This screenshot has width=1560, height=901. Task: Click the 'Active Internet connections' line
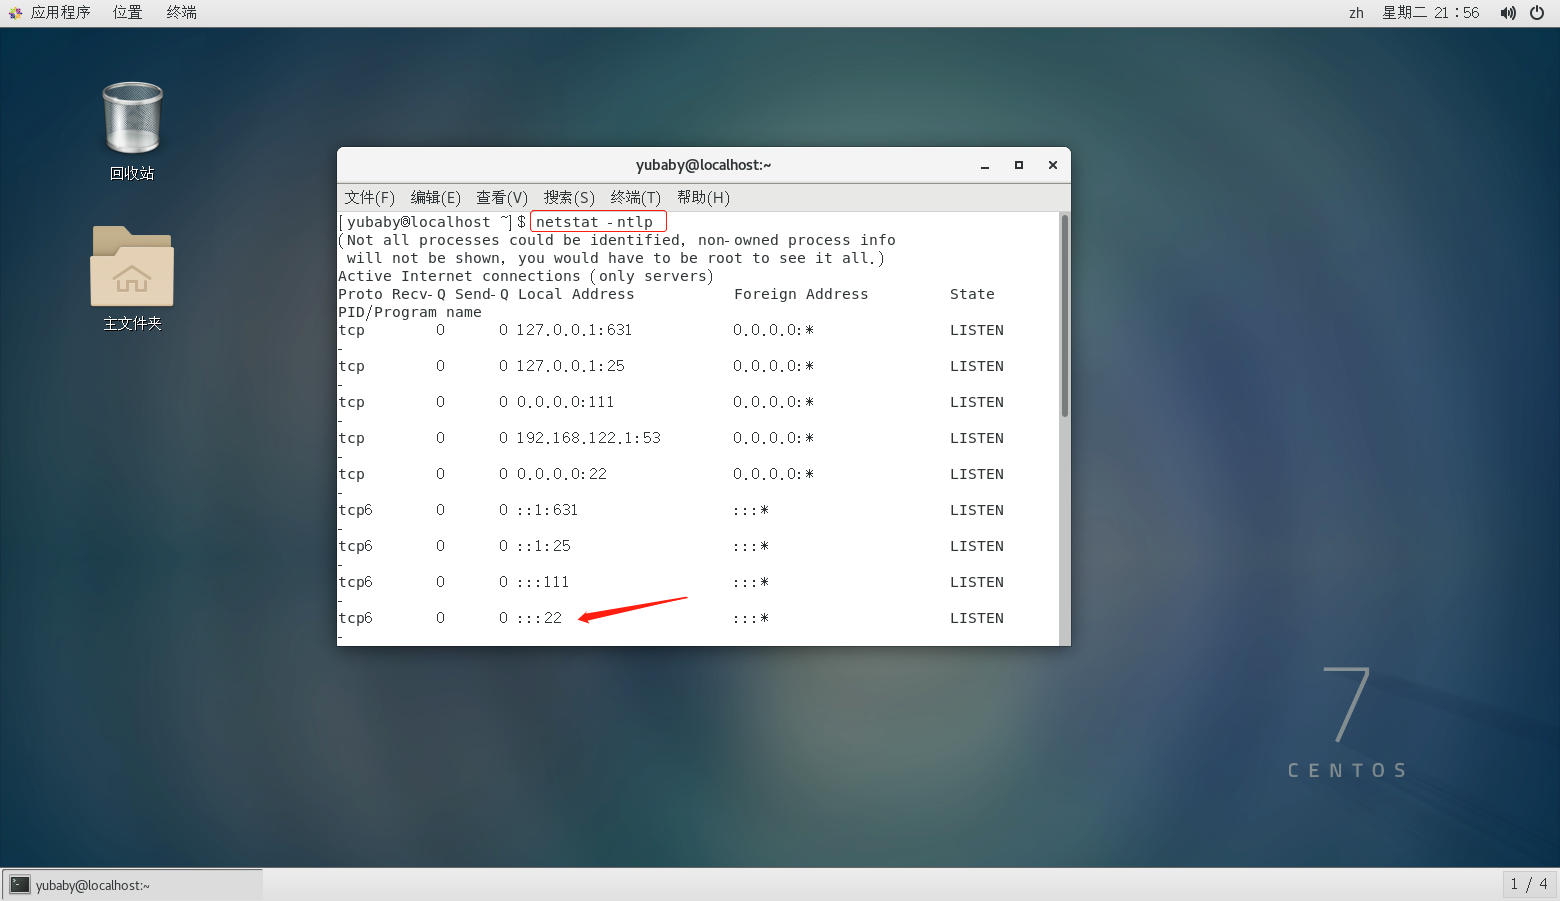(x=526, y=276)
